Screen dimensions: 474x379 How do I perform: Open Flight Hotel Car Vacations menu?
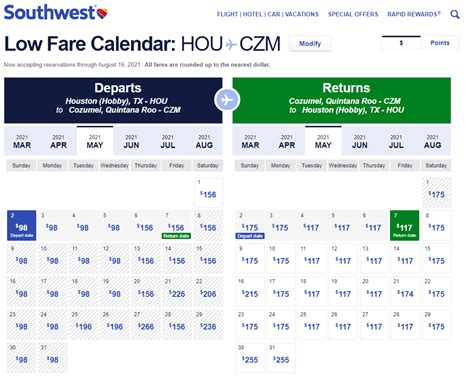268,14
